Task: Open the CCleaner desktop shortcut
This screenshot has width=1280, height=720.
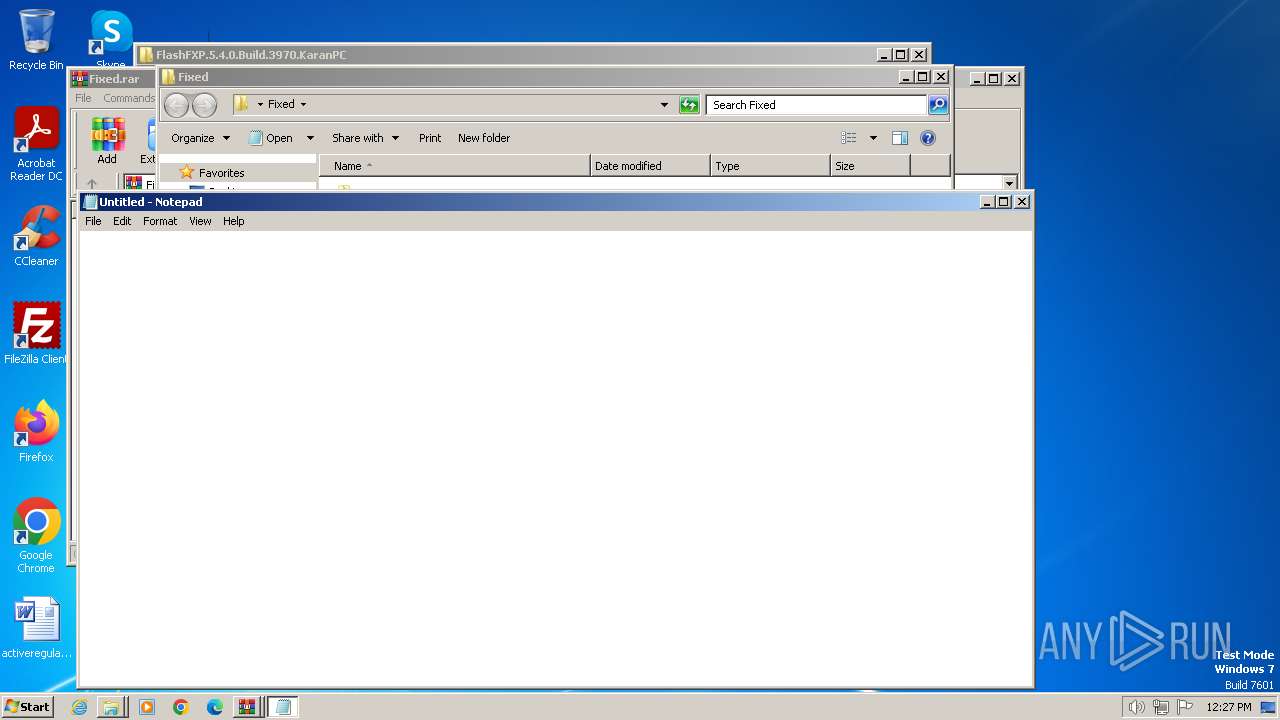Action: pyautogui.click(x=36, y=236)
